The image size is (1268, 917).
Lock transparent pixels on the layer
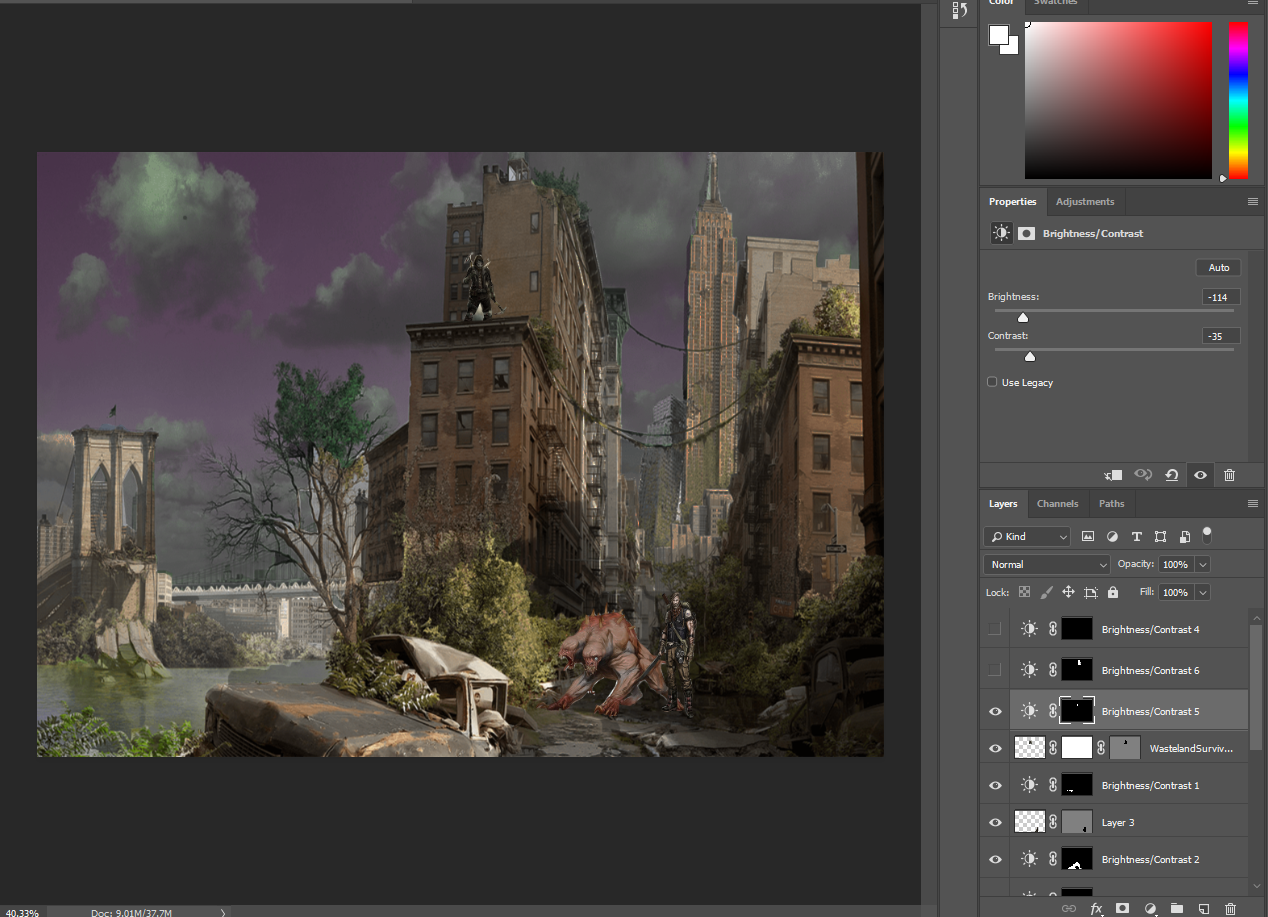pyautogui.click(x=1023, y=591)
